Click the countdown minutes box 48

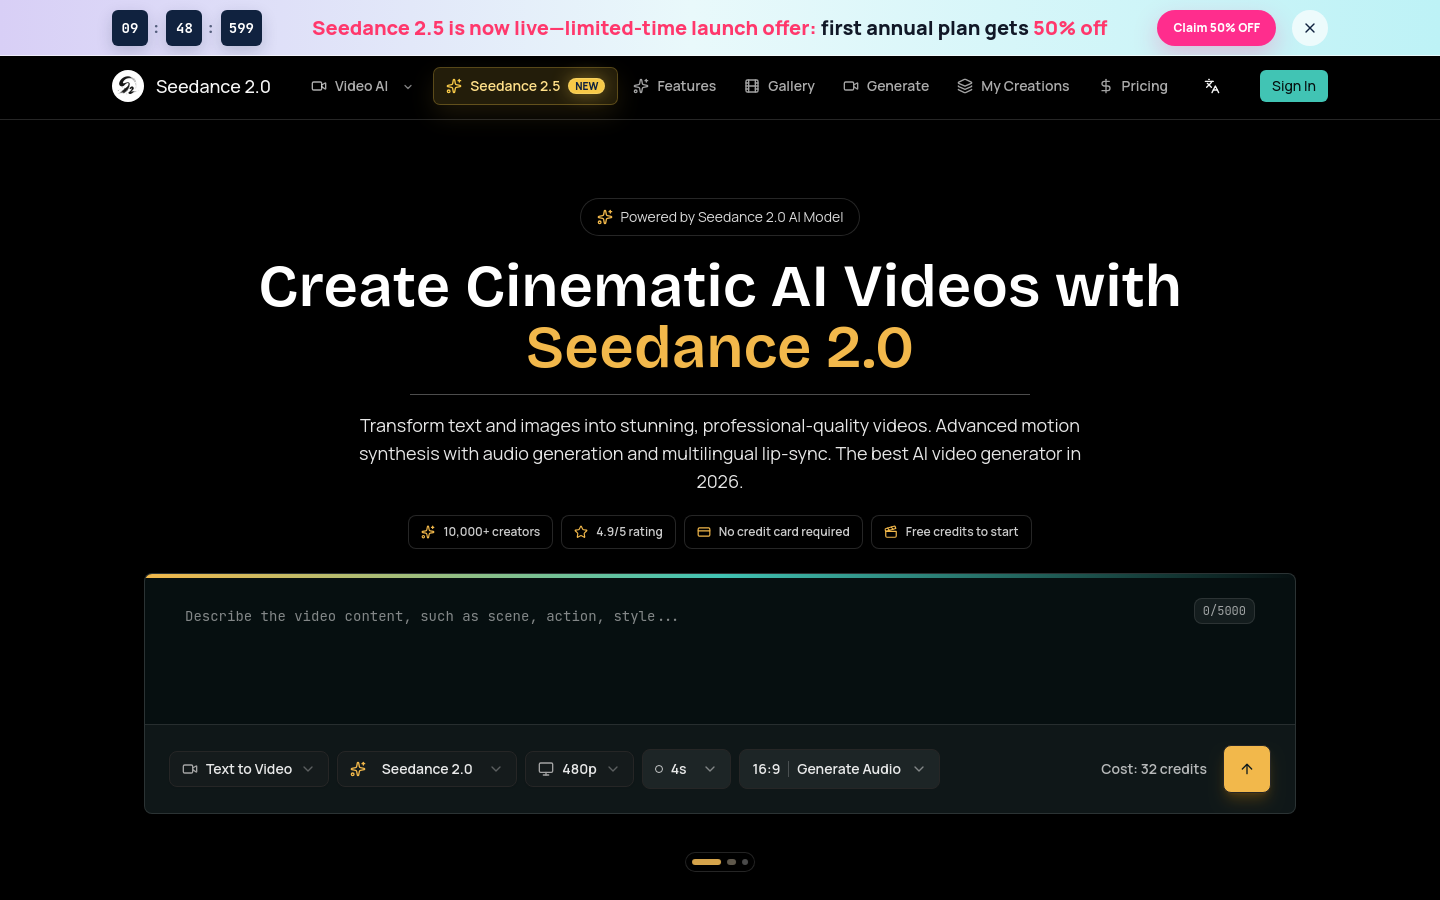[184, 28]
